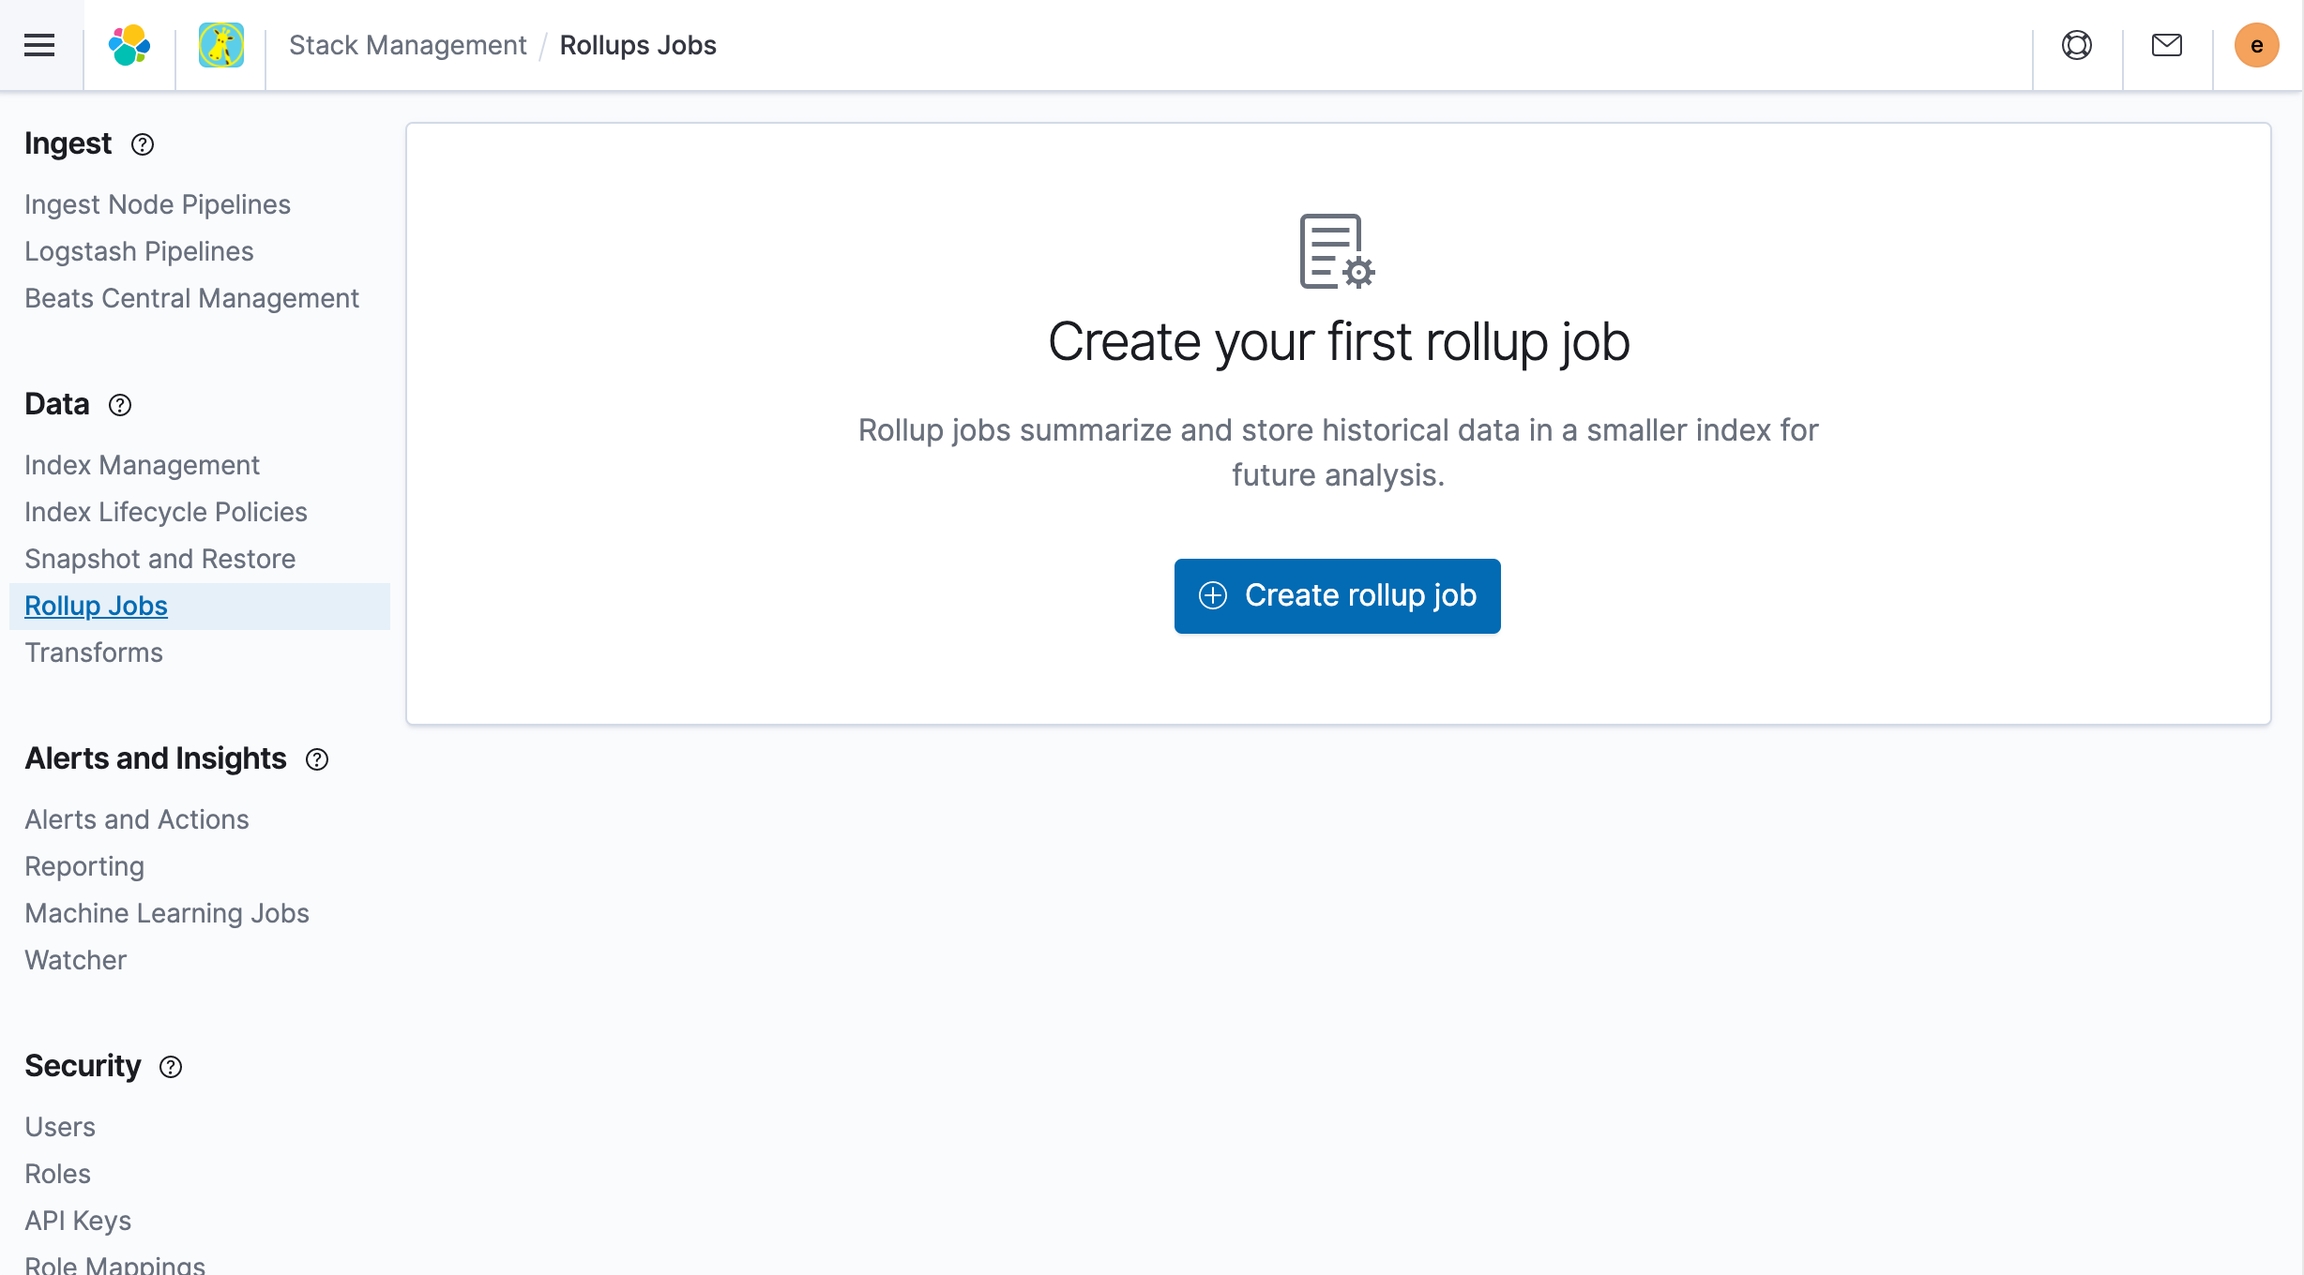
Task: Open the hamburger navigation menu
Action: 39,45
